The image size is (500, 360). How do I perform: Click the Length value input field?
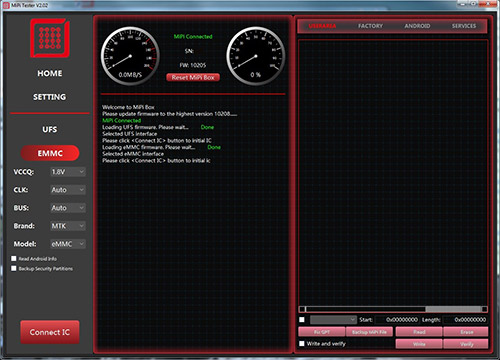tap(465, 320)
